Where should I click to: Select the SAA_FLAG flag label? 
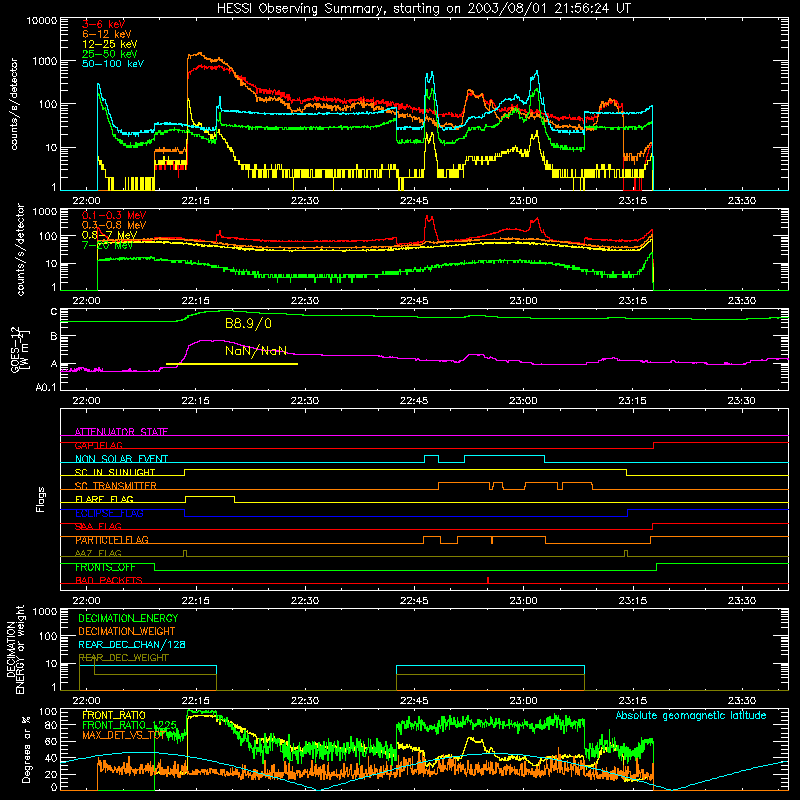(x=98, y=527)
